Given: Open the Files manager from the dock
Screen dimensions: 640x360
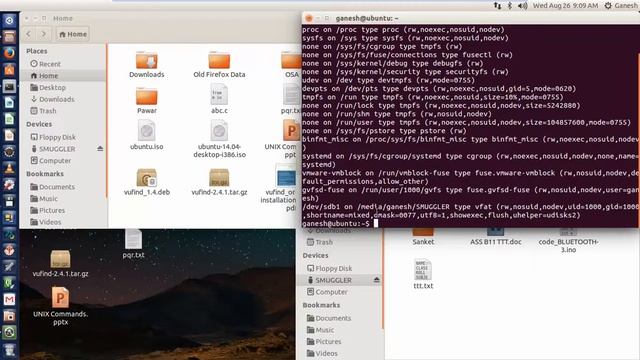Looking at the screenshot, I should pyautogui.click(x=9, y=37).
